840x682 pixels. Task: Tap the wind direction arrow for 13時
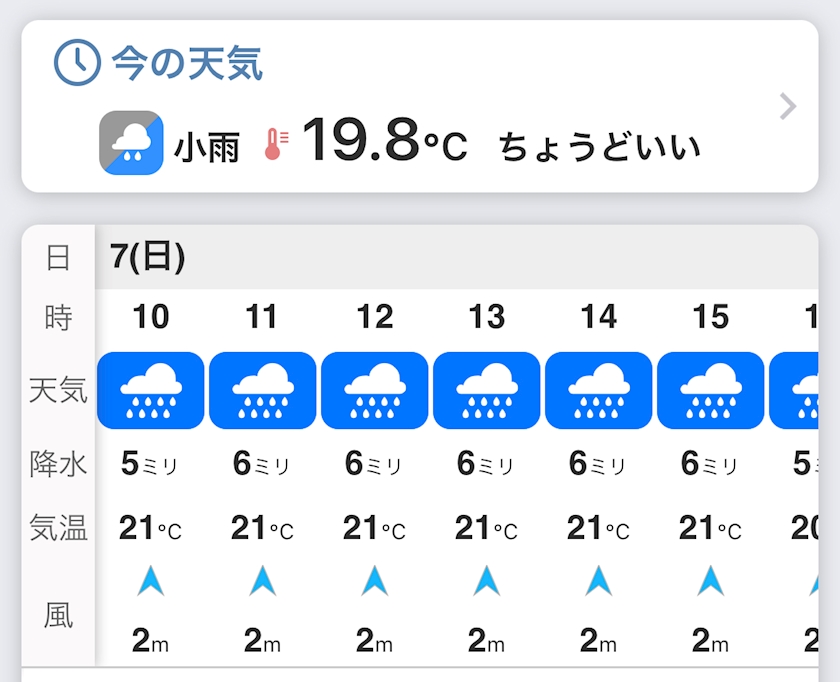(487, 580)
